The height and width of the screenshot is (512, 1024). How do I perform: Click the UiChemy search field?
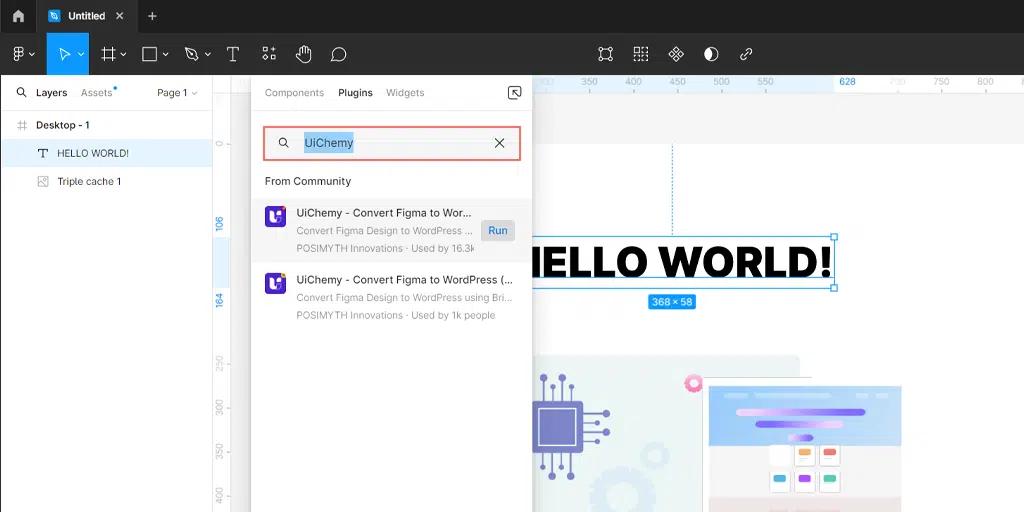(392, 143)
